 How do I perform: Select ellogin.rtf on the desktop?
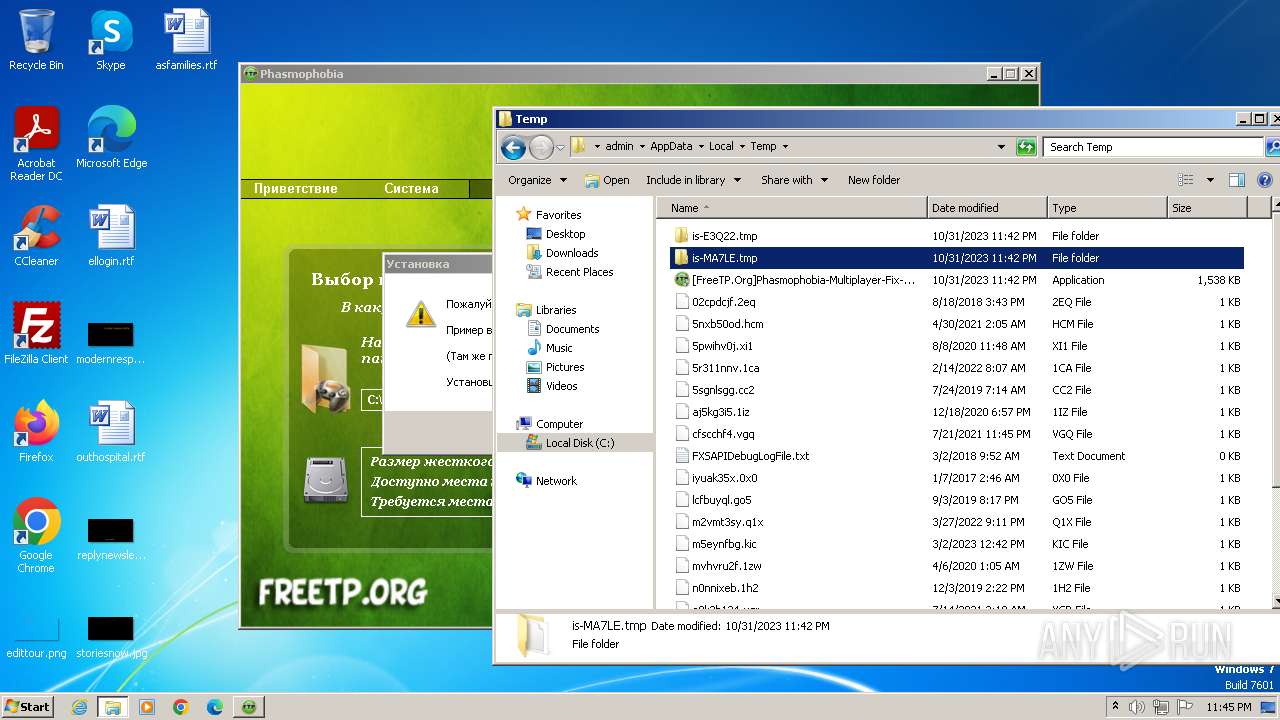point(111,236)
